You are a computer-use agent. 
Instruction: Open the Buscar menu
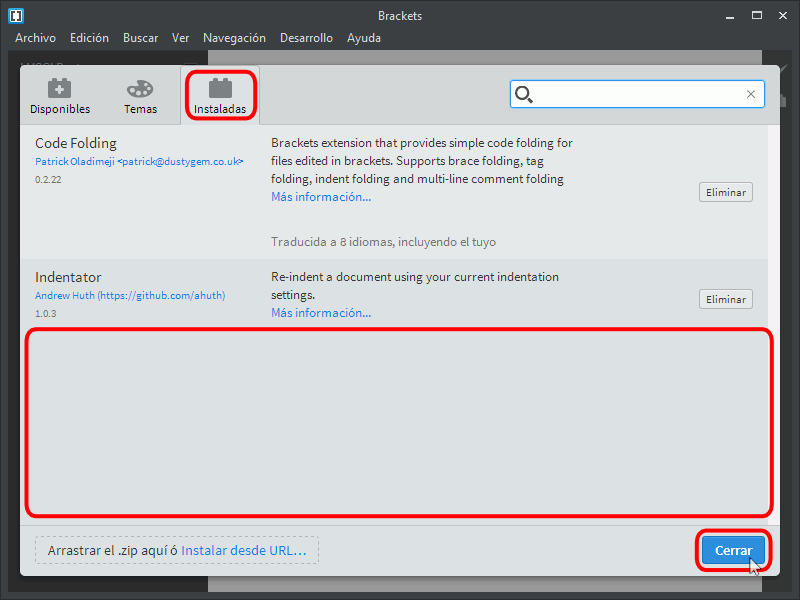(x=140, y=38)
